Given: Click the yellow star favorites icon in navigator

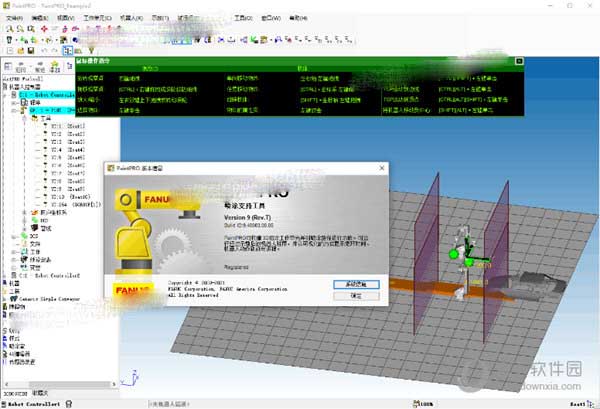Looking at the screenshot, I should [x=55, y=66].
